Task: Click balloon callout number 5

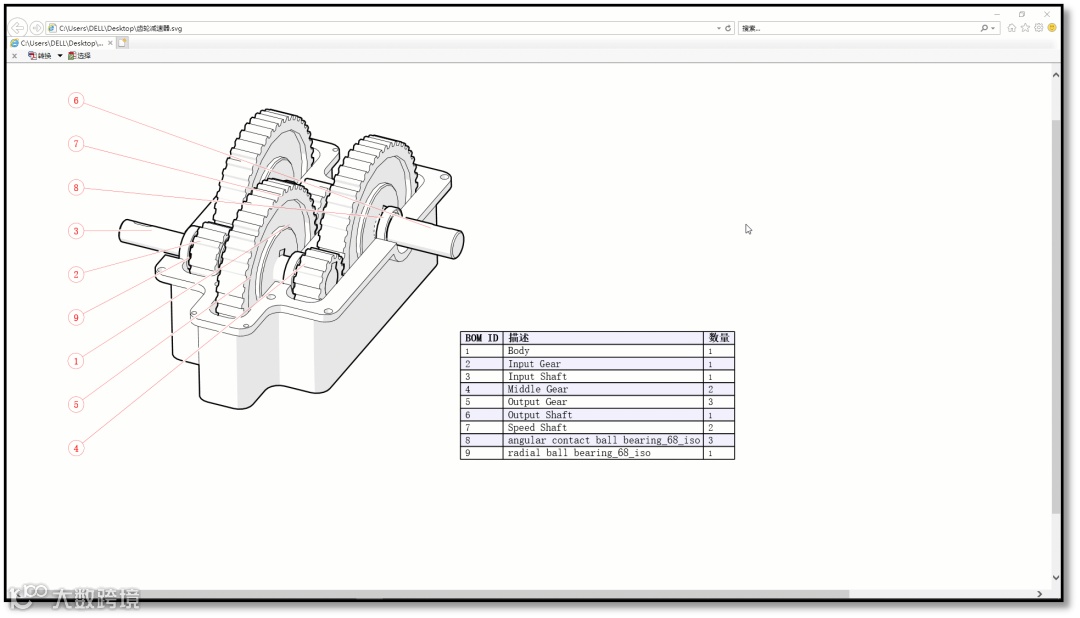Action: (x=76, y=404)
